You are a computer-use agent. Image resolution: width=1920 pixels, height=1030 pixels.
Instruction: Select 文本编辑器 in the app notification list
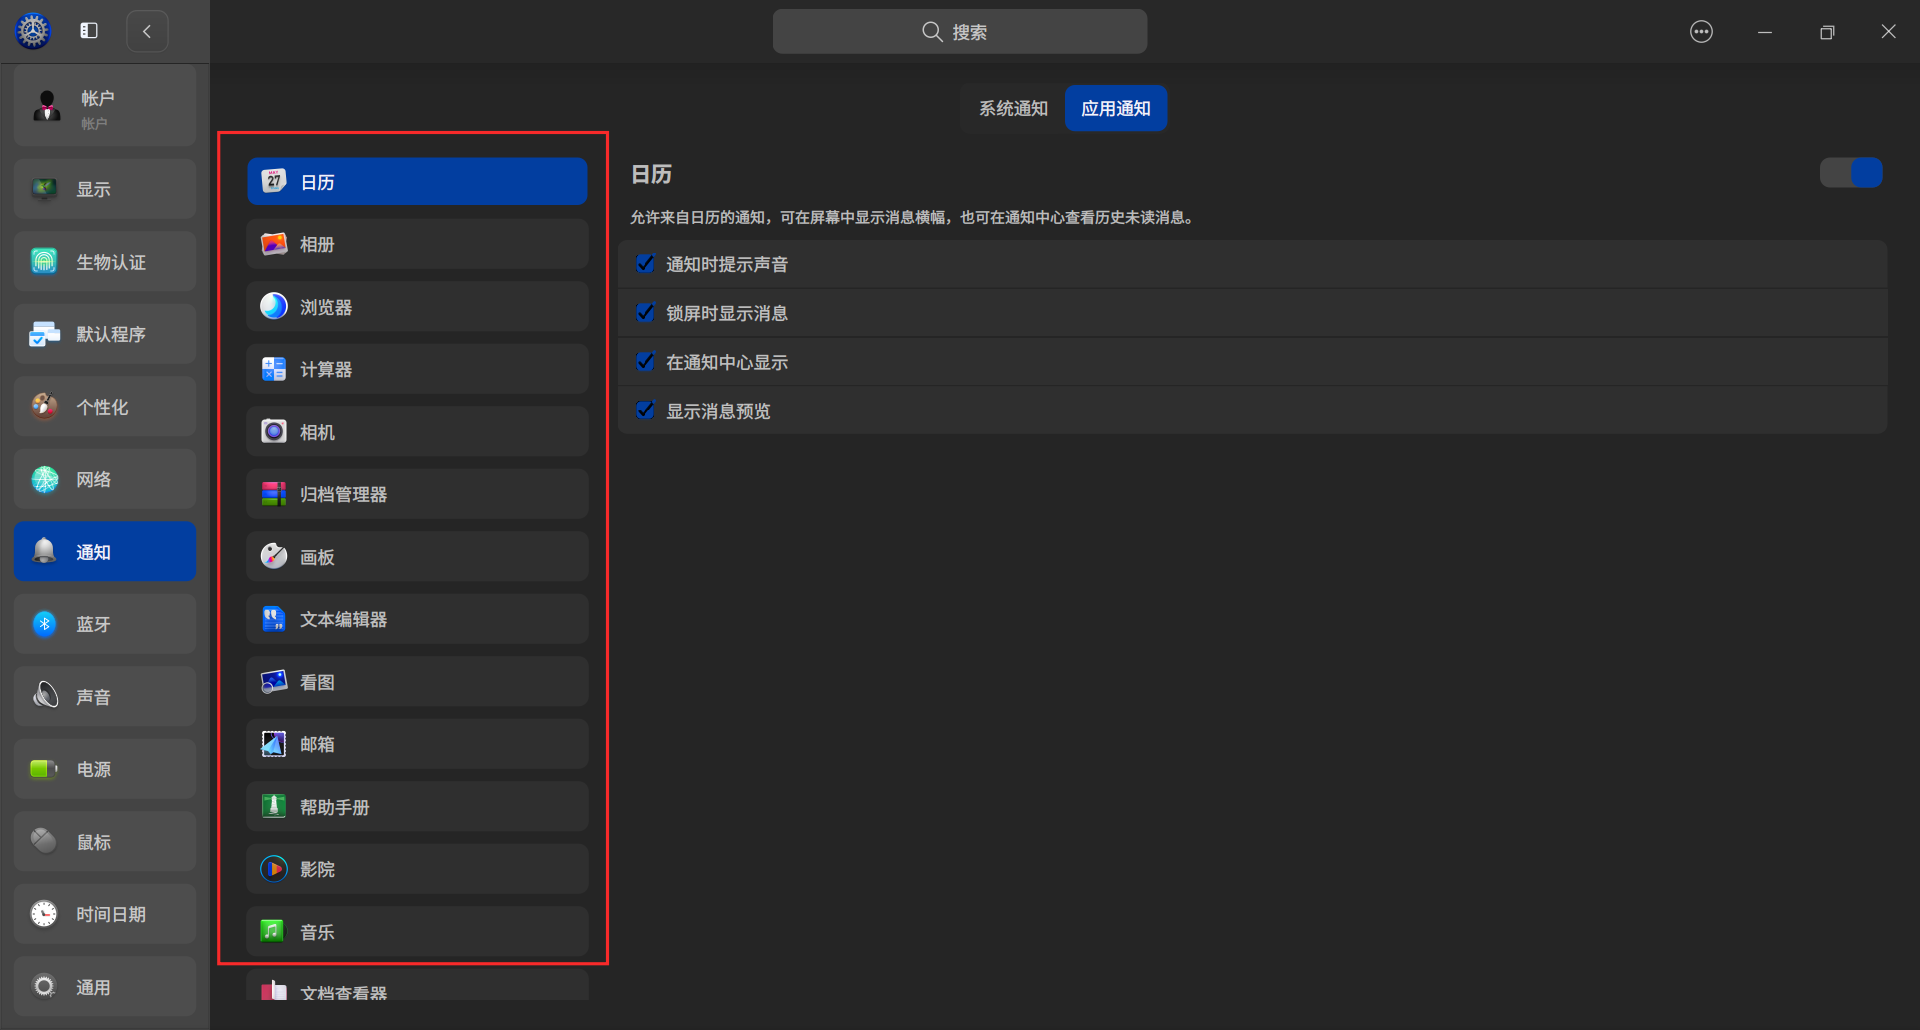(x=416, y=618)
